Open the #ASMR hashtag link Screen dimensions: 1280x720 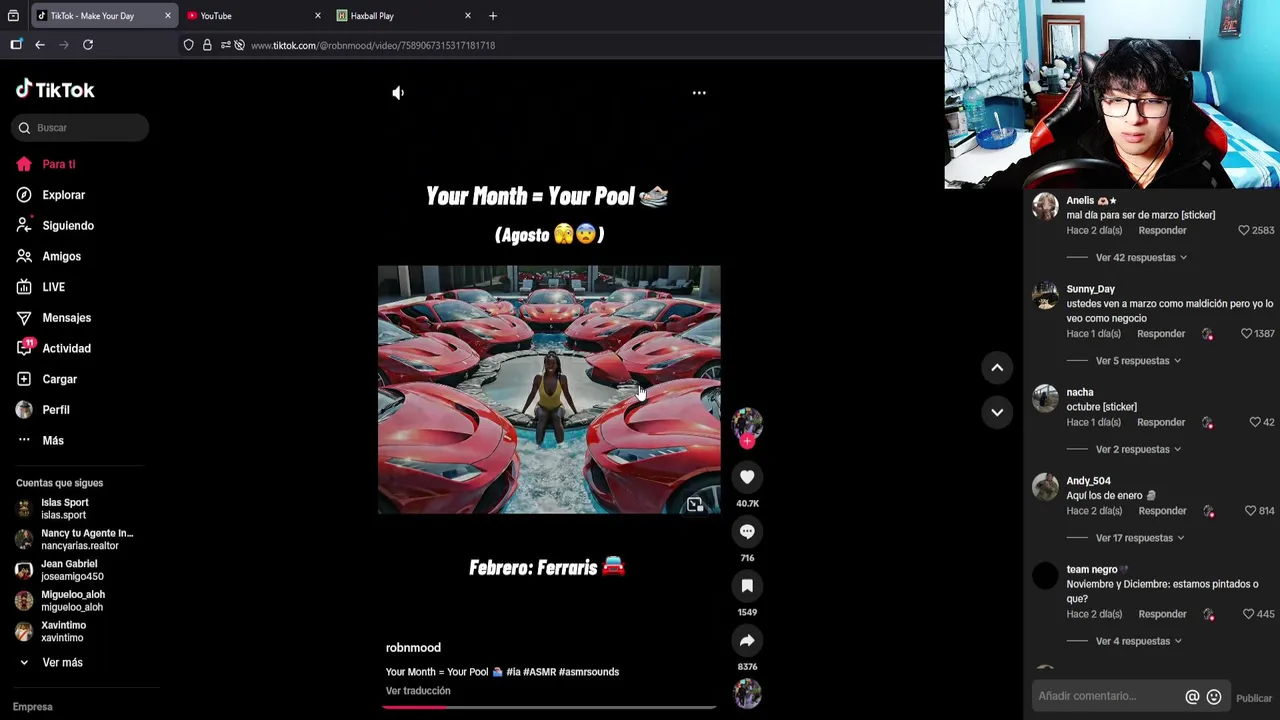[538, 672]
